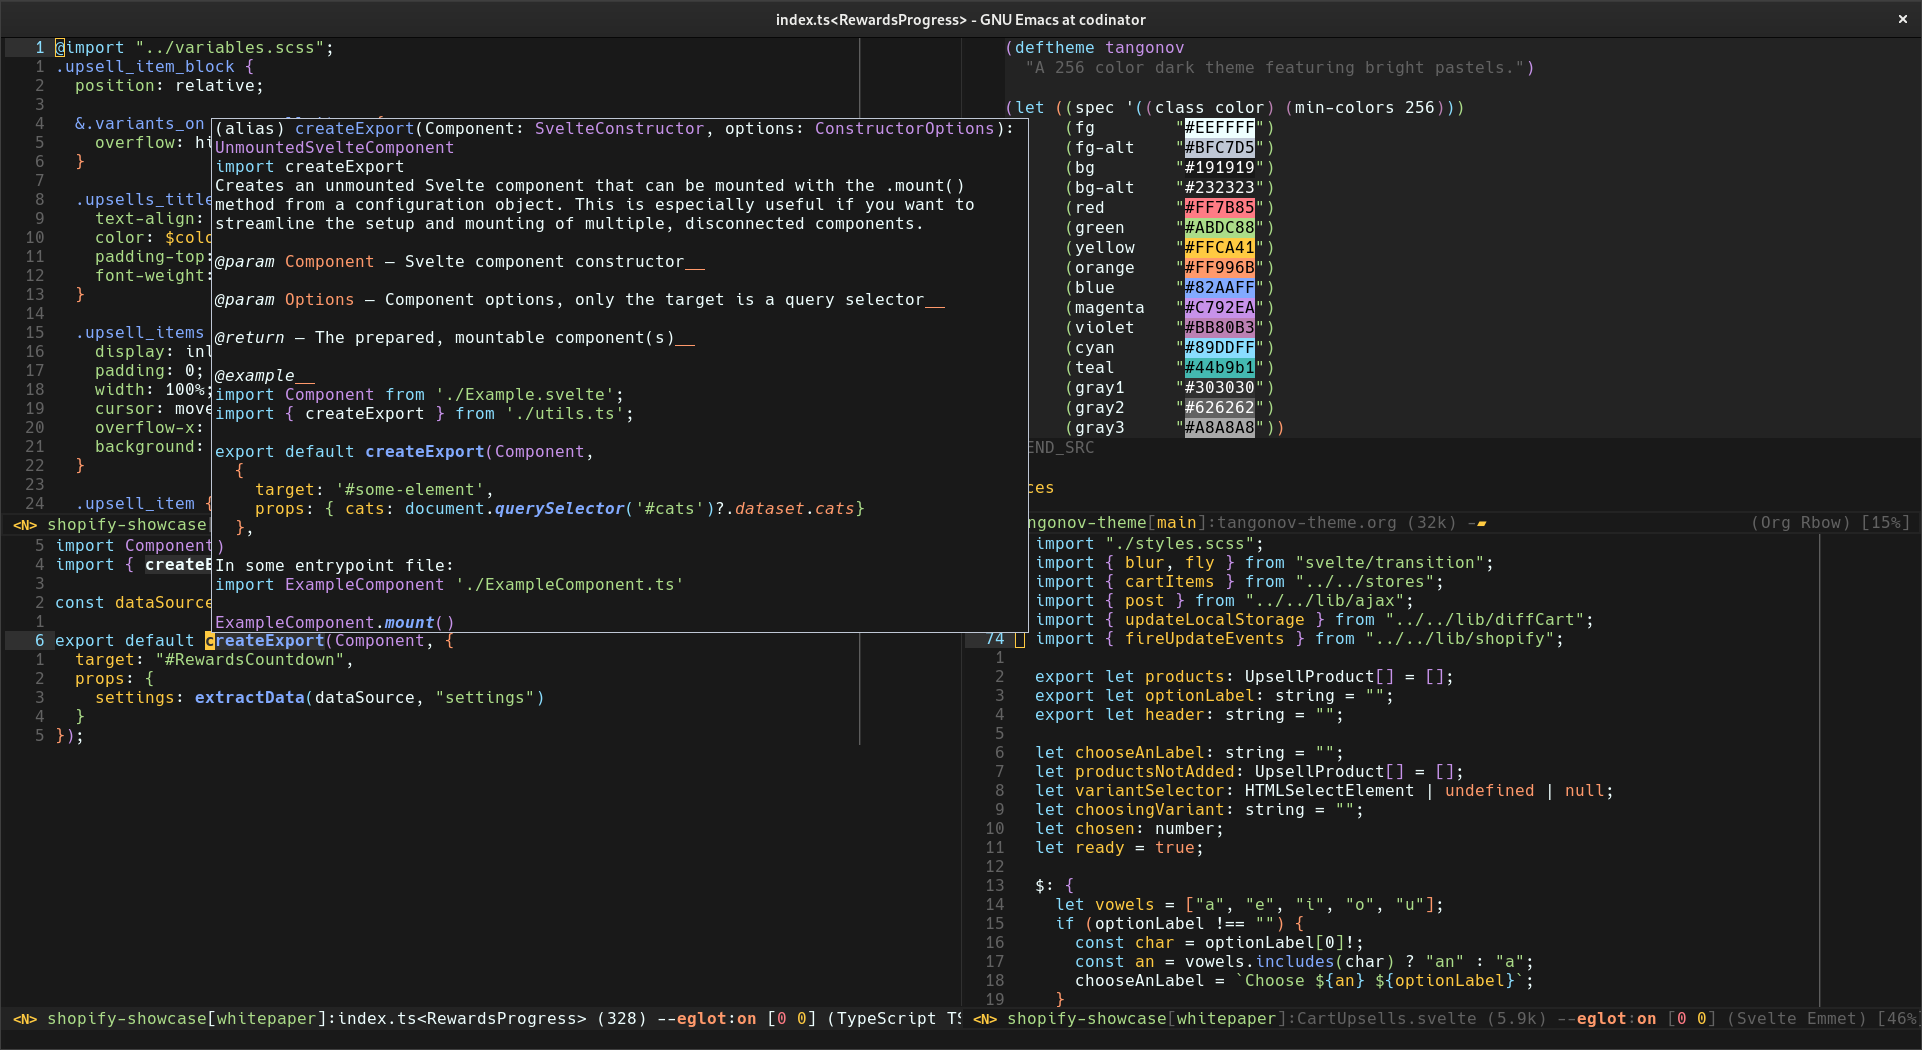Click the #FF996B orange color swatch

pyautogui.click(x=1219, y=268)
